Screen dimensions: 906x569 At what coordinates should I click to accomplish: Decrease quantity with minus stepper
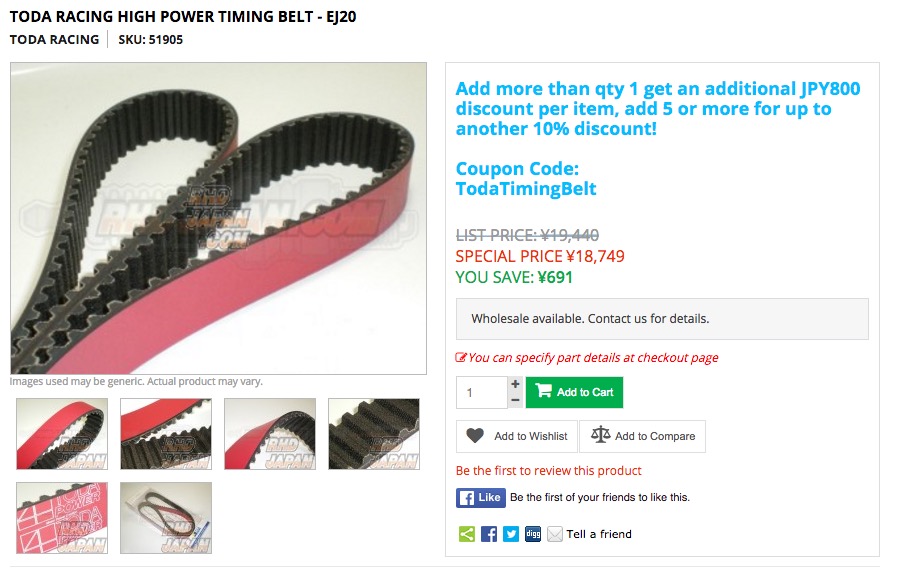tap(515, 400)
